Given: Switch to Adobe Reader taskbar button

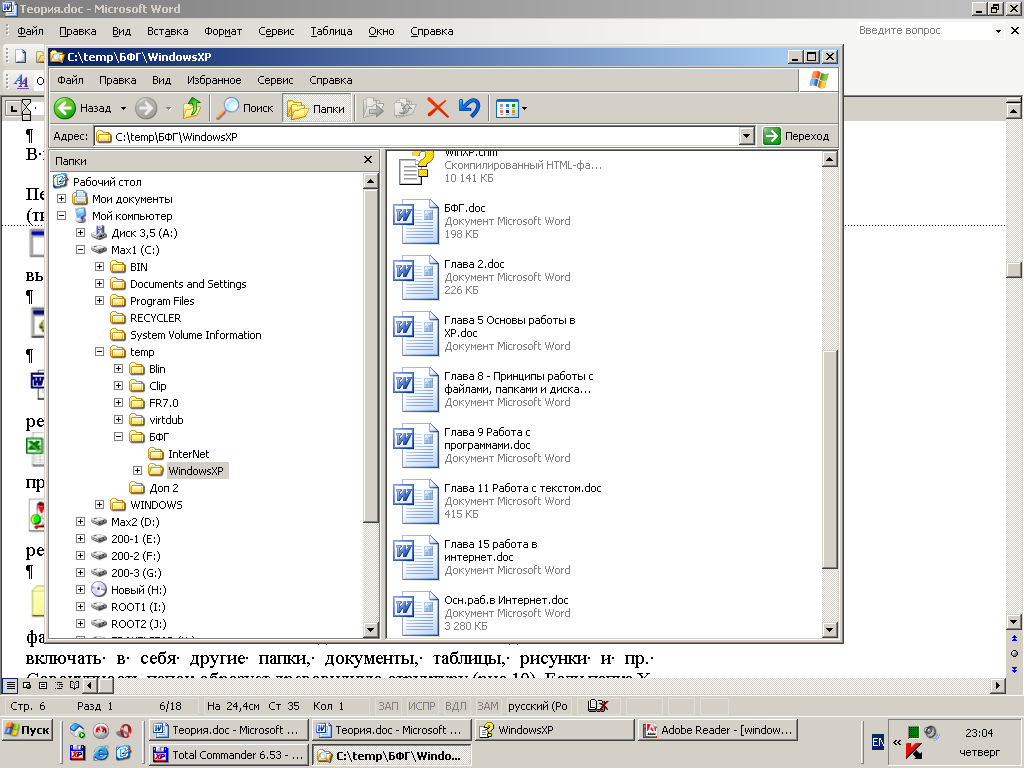Looking at the screenshot, I should coord(718,730).
